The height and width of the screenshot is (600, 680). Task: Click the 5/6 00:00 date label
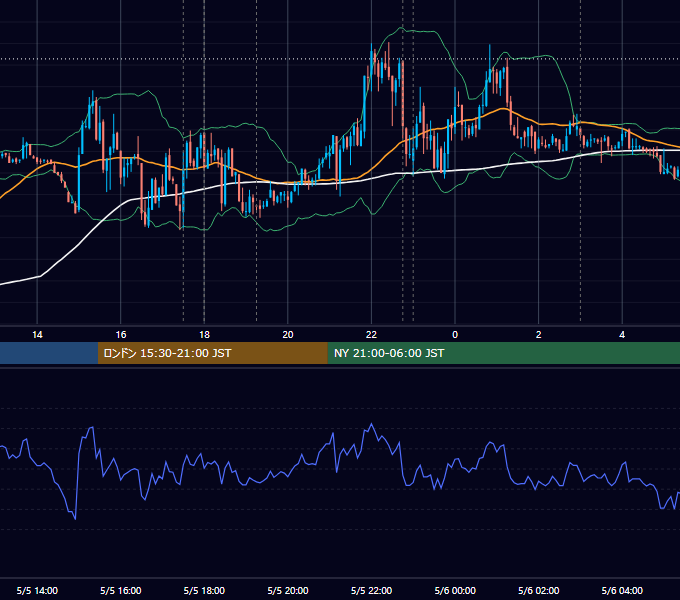pyautogui.click(x=455, y=590)
